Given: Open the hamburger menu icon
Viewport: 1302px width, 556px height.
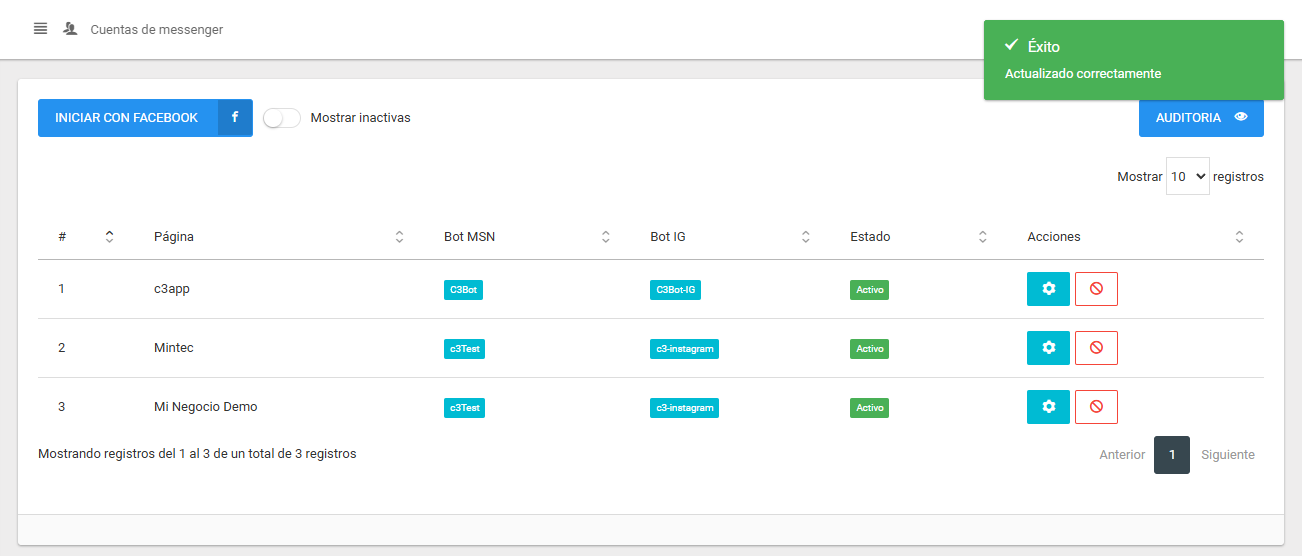Looking at the screenshot, I should click(40, 29).
